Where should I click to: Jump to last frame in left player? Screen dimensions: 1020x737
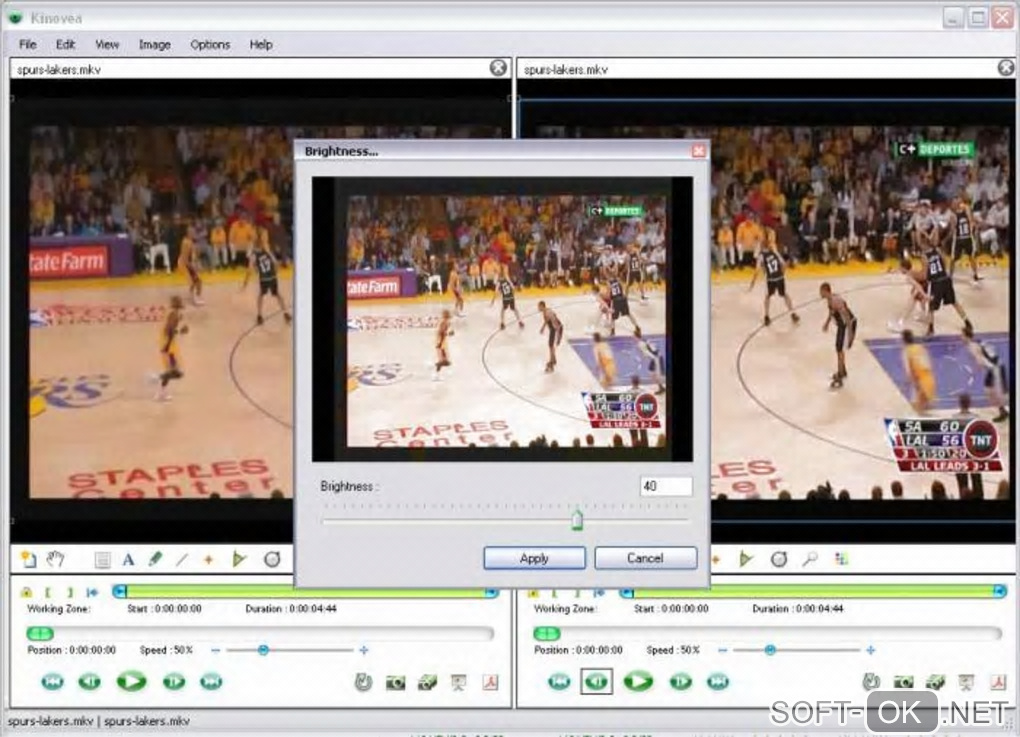pos(211,682)
